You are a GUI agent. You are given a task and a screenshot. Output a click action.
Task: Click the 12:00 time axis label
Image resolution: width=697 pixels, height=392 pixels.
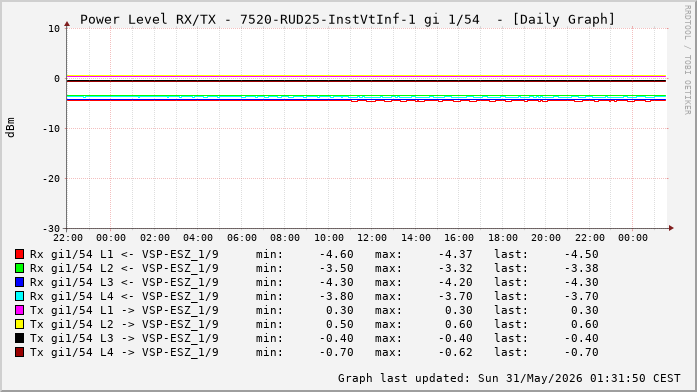point(372,238)
